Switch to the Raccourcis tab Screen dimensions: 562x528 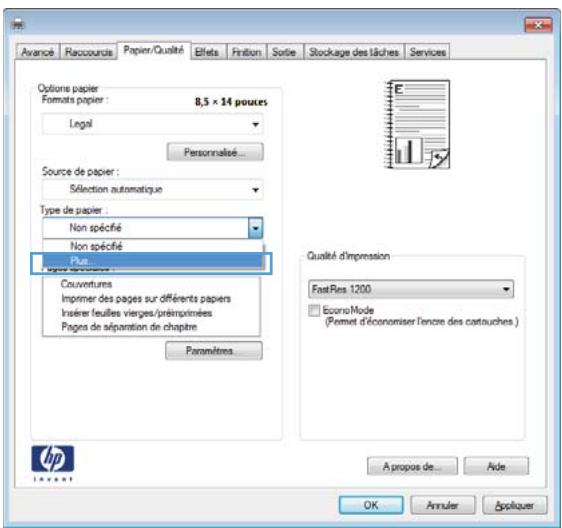tap(89, 52)
